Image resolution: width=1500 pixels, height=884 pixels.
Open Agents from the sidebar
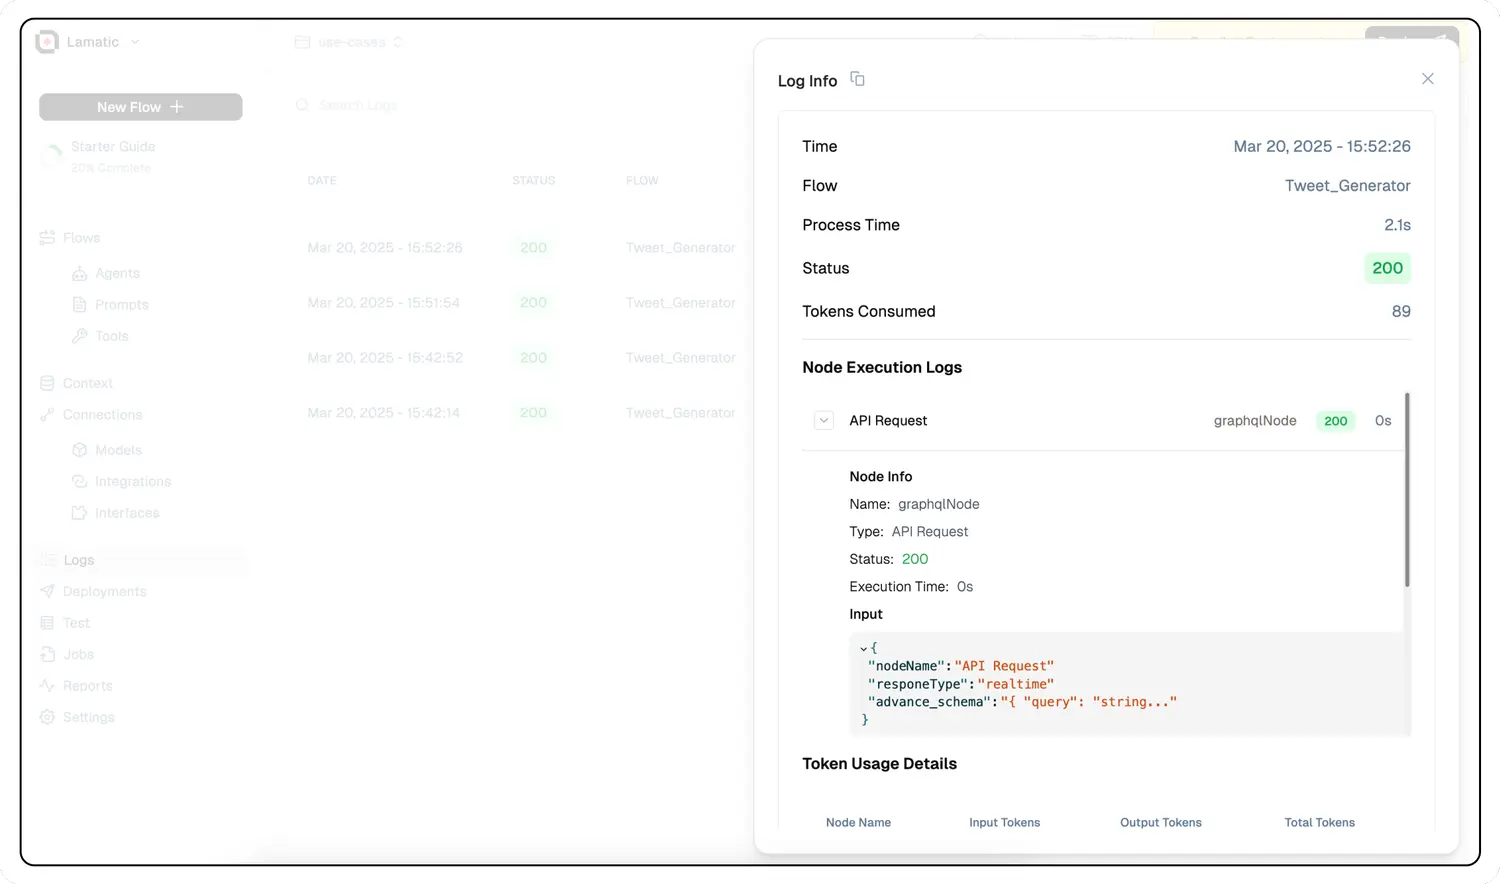tap(117, 273)
